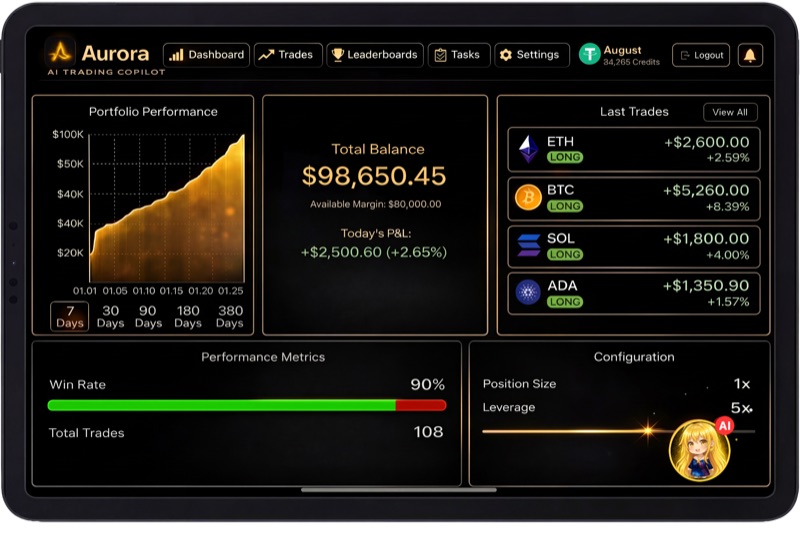This screenshot has width=800, height=536.
Task: Click the red AI badge
Action: tap(724, 426)
